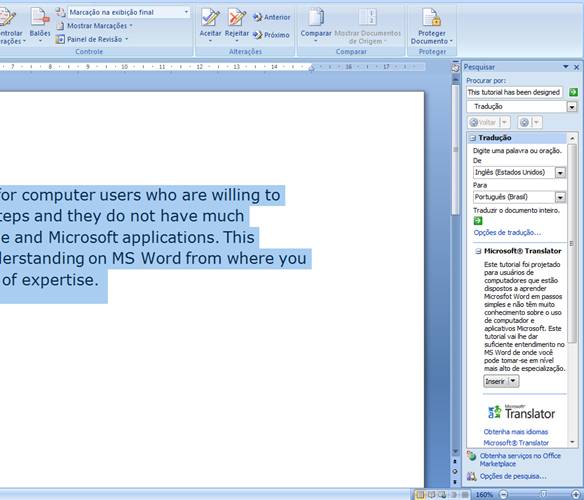The image size is (584, 500).
Task: Collapse the Microsoft Translator section
Action: click(x=478, y=251)
